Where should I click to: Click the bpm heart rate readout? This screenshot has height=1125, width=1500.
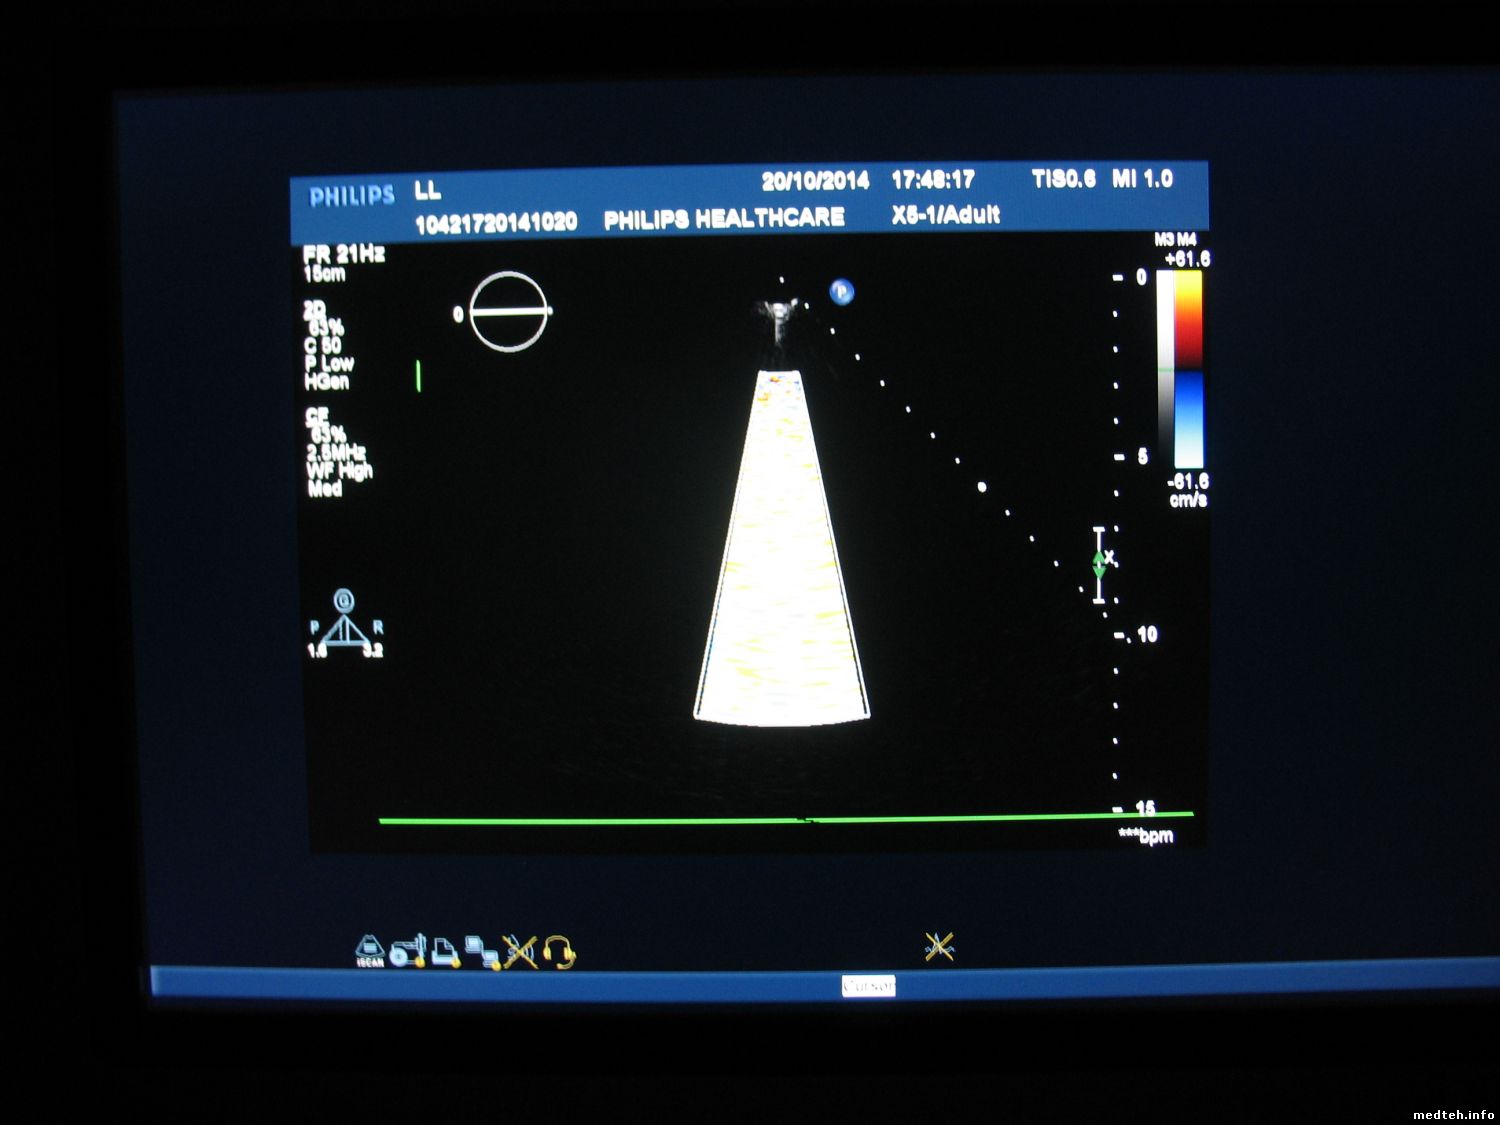click(x=1146, y=836)
